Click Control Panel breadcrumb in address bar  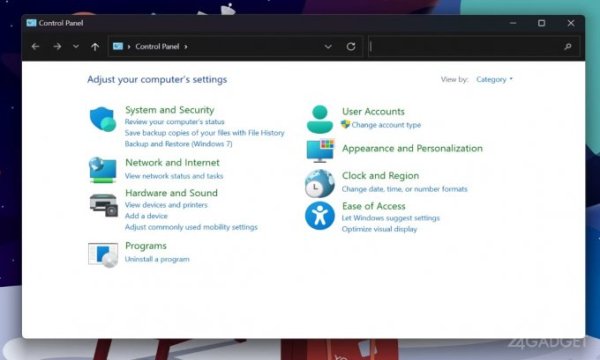click(x=157, y=46)
